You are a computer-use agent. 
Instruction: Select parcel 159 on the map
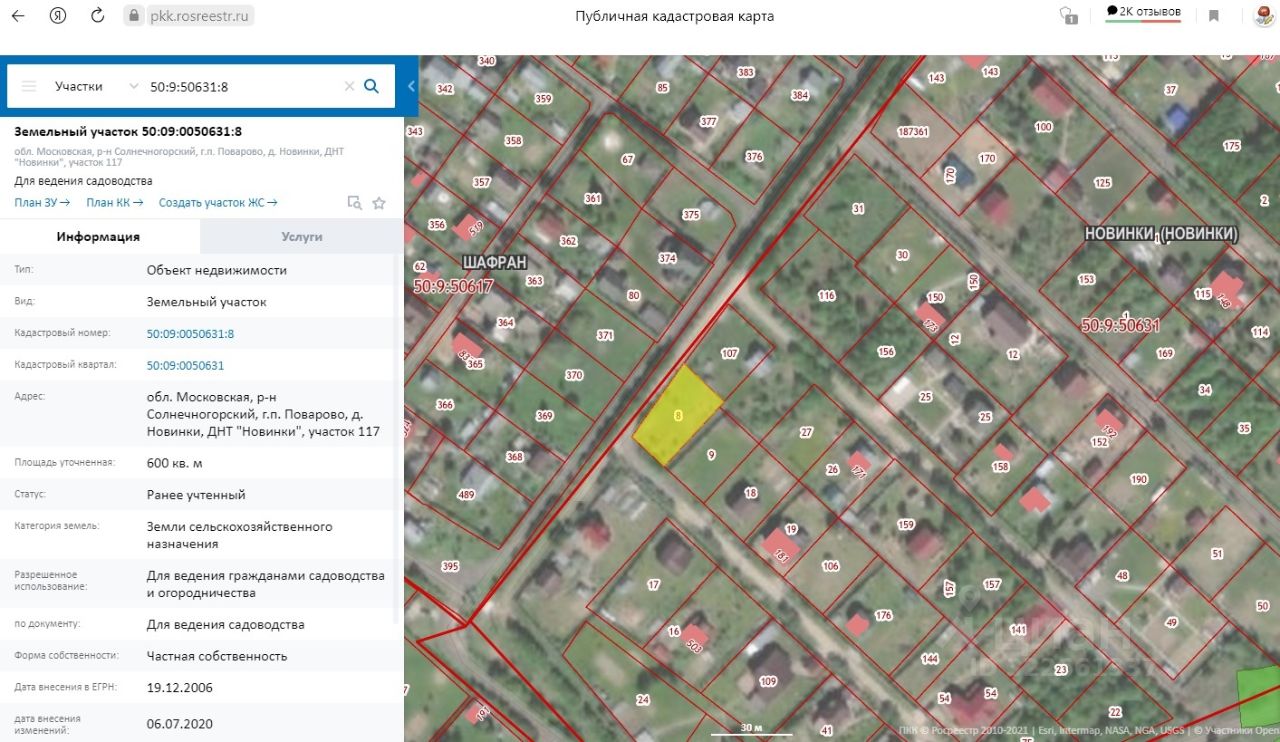tap(906, 524)
